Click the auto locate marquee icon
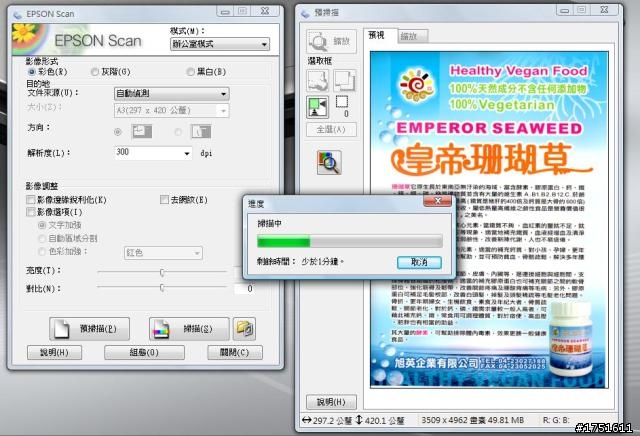This screenshot has height=436, width=640. coord(318,107)
